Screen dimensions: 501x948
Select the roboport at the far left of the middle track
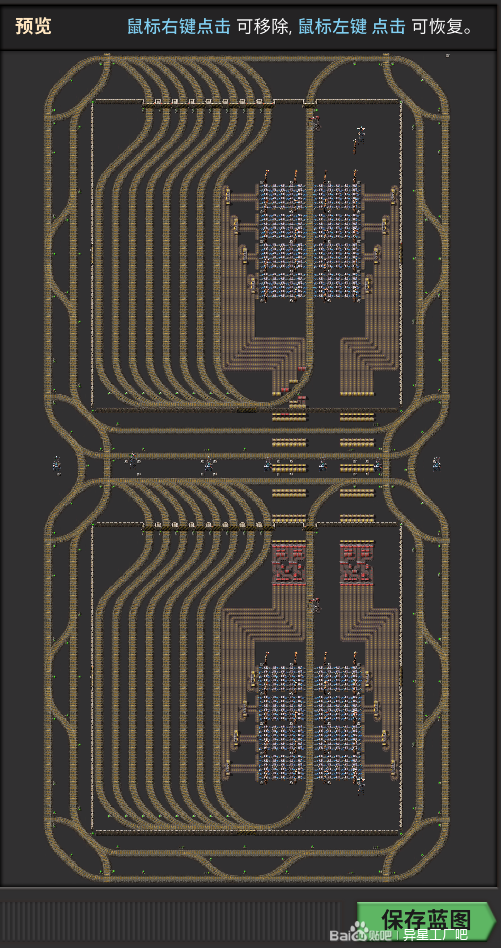[57, 466]
